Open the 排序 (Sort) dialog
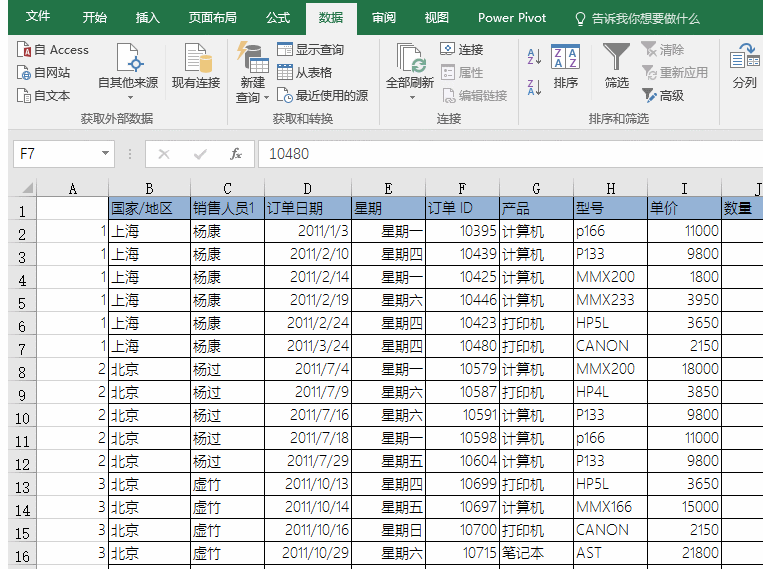The height and width of the screenshot is (569, 763). (565, 66)
